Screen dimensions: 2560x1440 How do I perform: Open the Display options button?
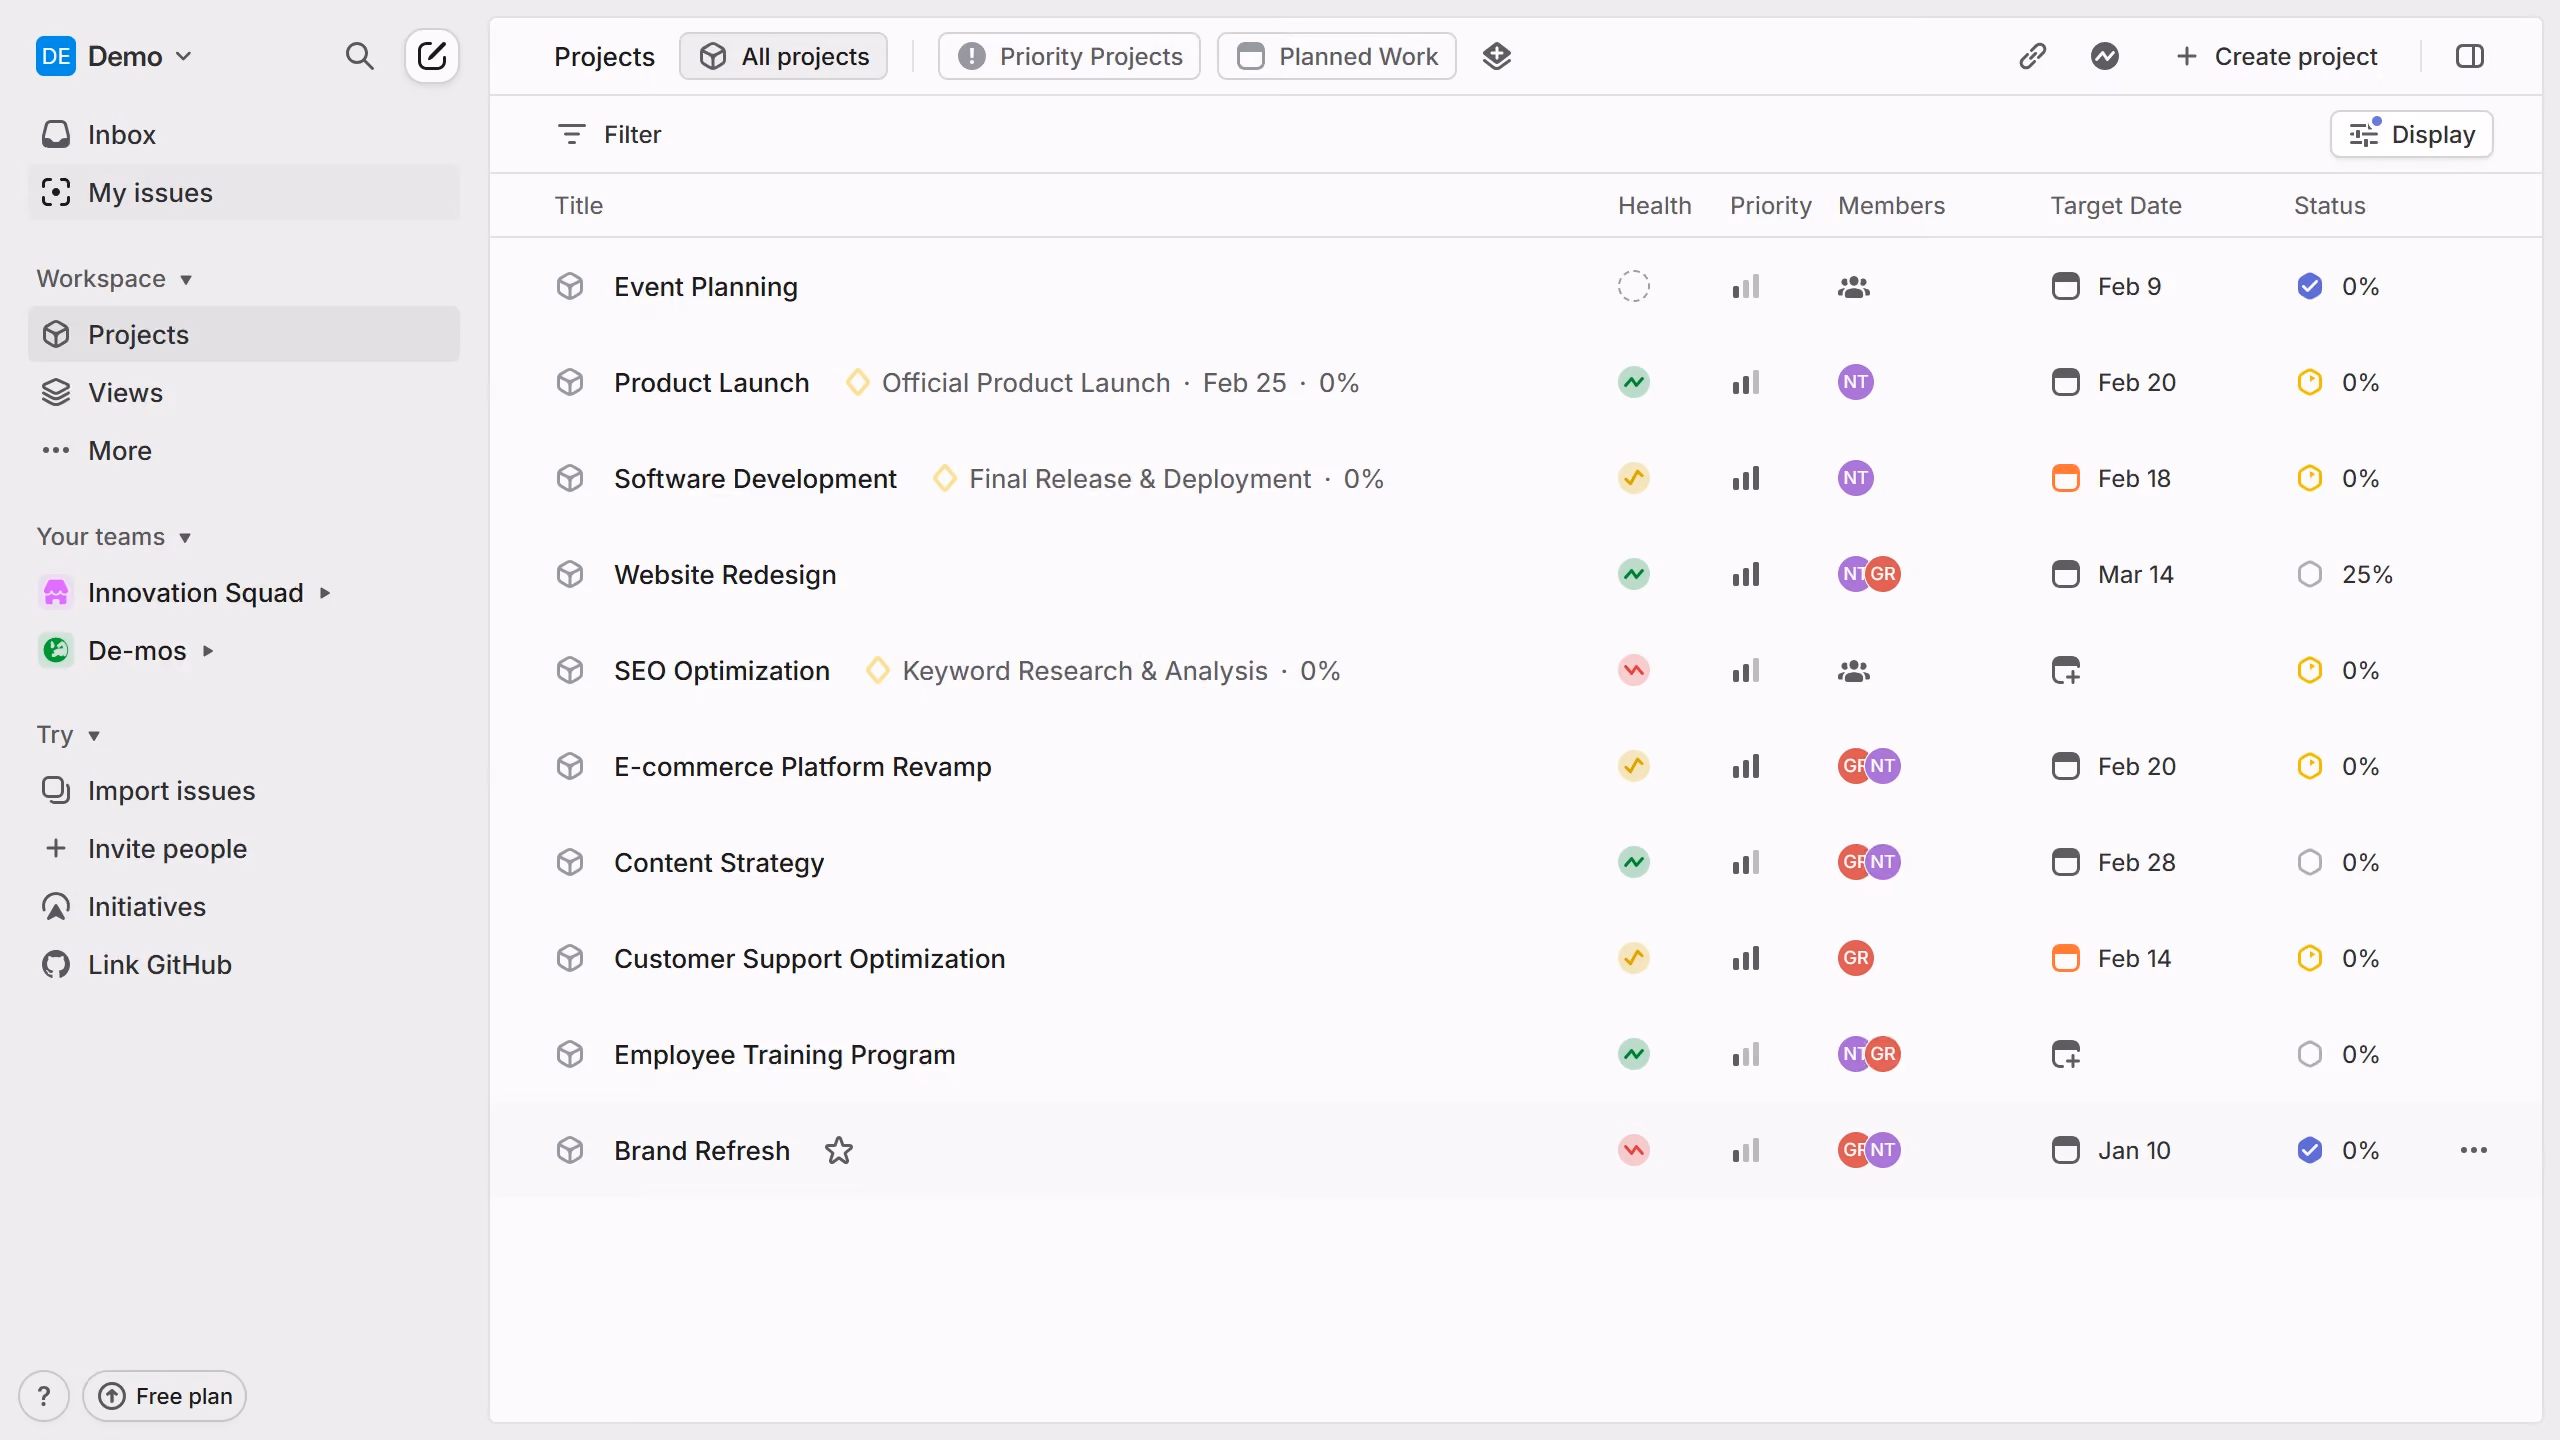[x=2411, y=134]
